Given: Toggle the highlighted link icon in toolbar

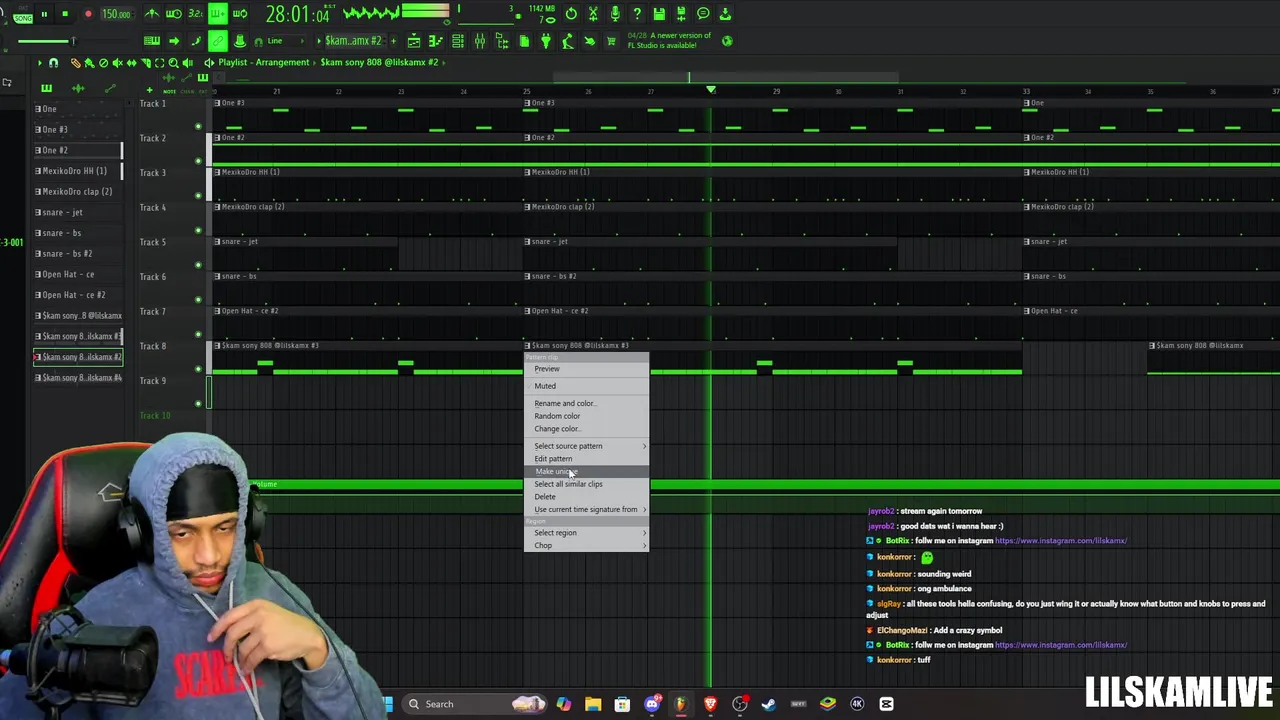Looking at the screenshot, I should pyautogui.click(x=217, y=41).
